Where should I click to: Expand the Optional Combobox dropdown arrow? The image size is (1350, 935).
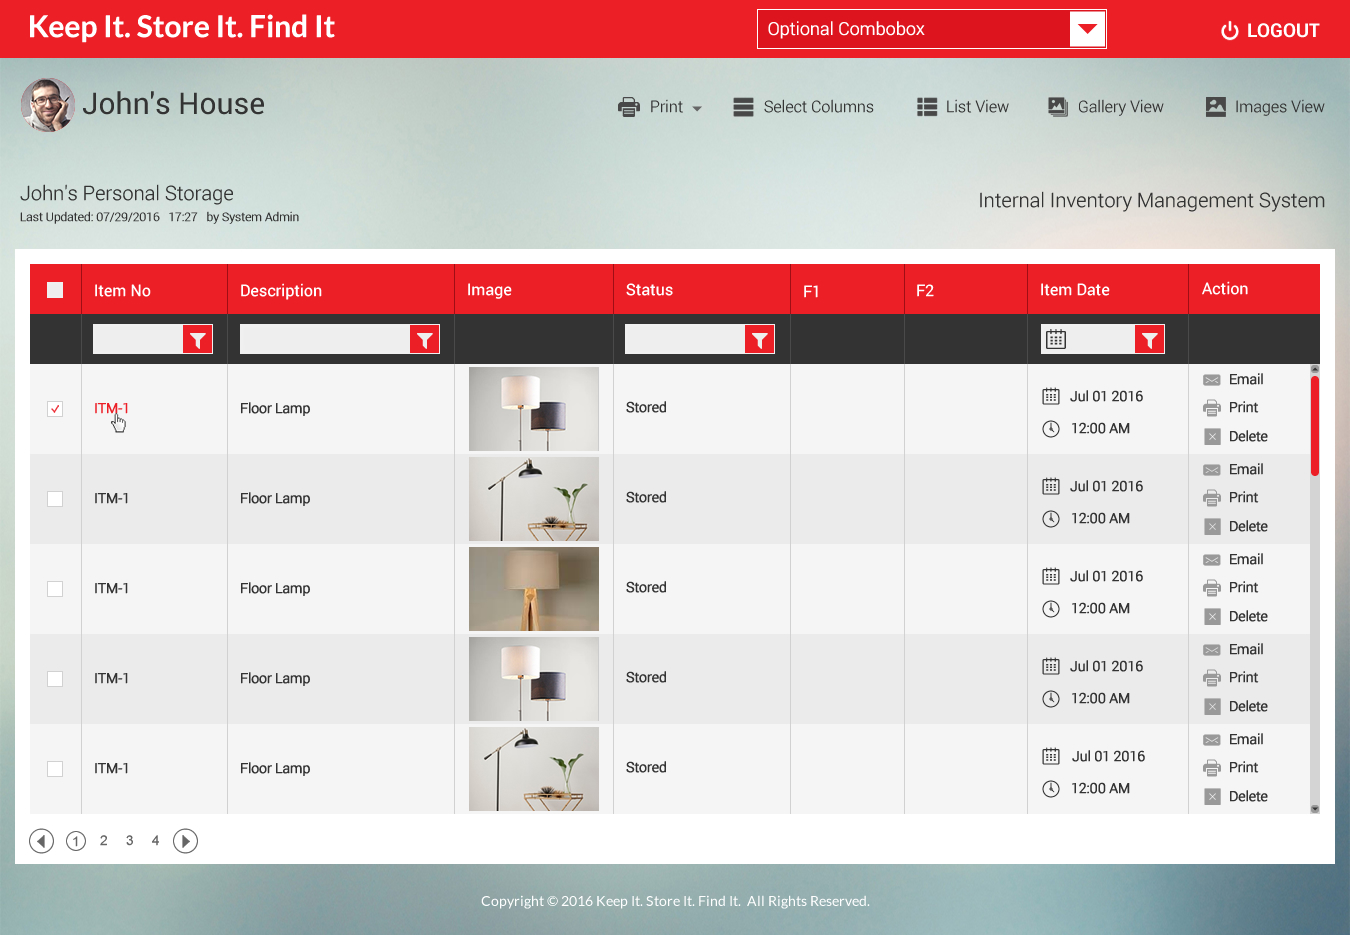click(1087, 29)
